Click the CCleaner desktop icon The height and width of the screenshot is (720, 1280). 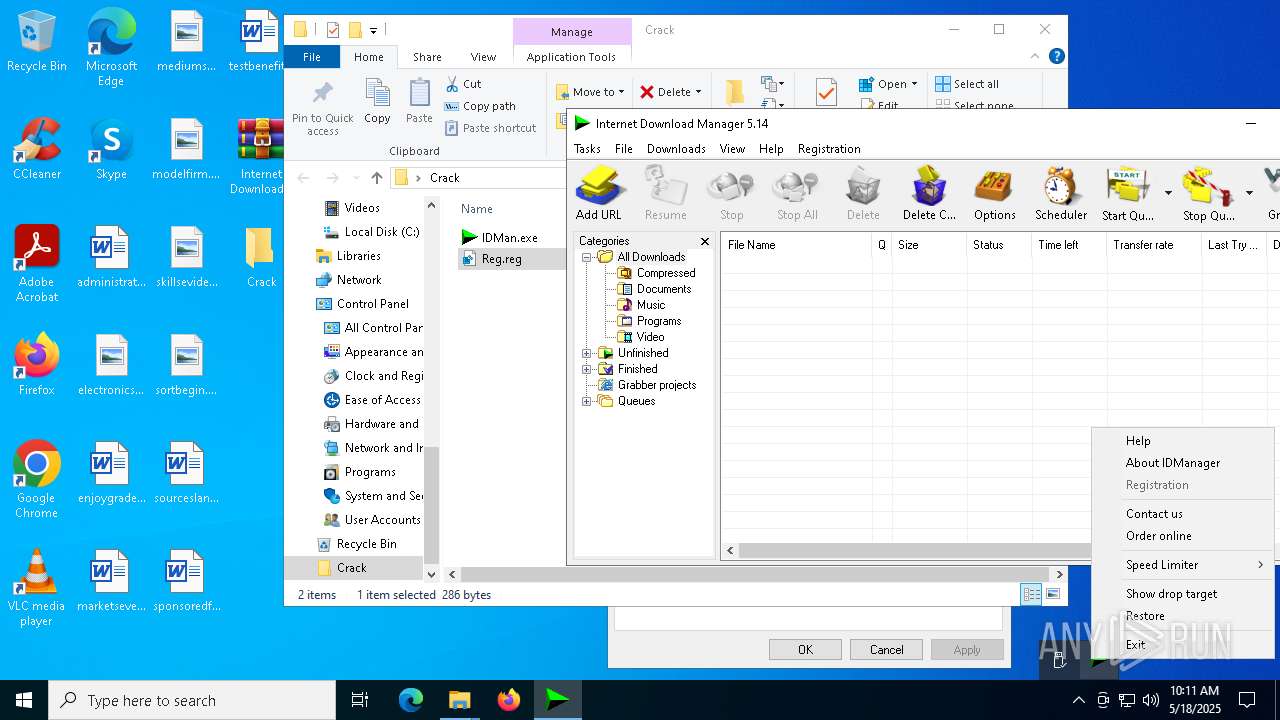point(37,150)
